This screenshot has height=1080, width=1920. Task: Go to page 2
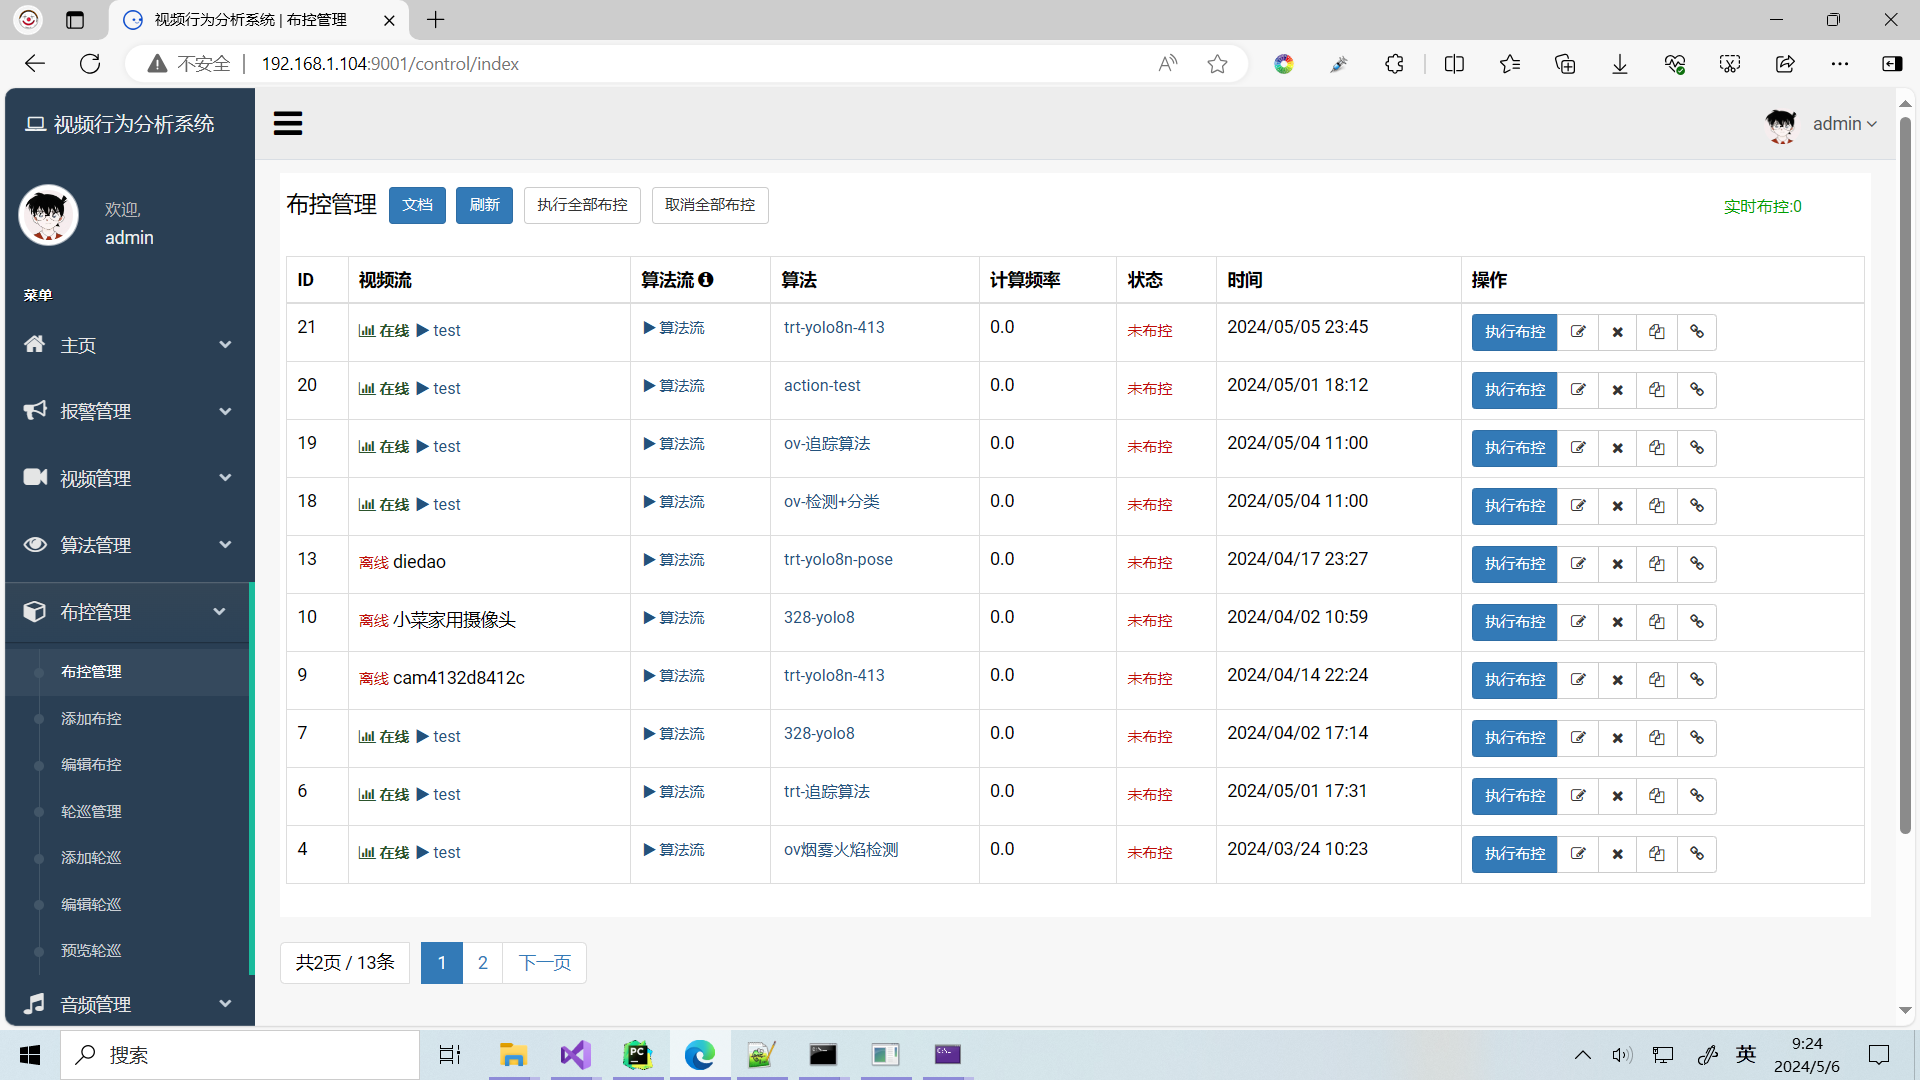(482, 963)
